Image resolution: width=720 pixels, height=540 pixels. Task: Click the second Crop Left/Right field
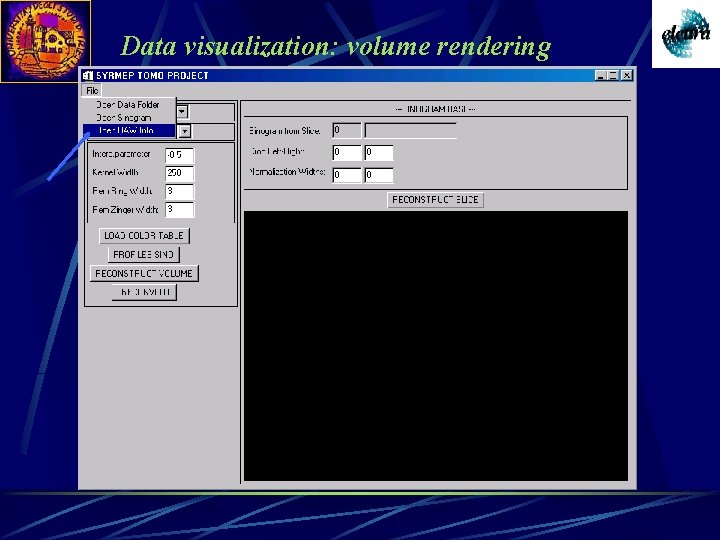coord(379,152)
